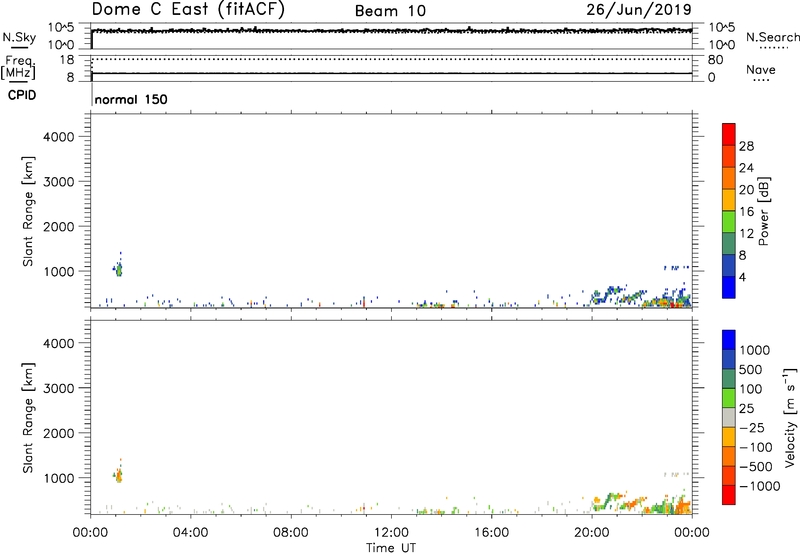Click the 'Slant Range [km]' label of the power panel
This screenshot has width=800, height=554.
point(28,211)
